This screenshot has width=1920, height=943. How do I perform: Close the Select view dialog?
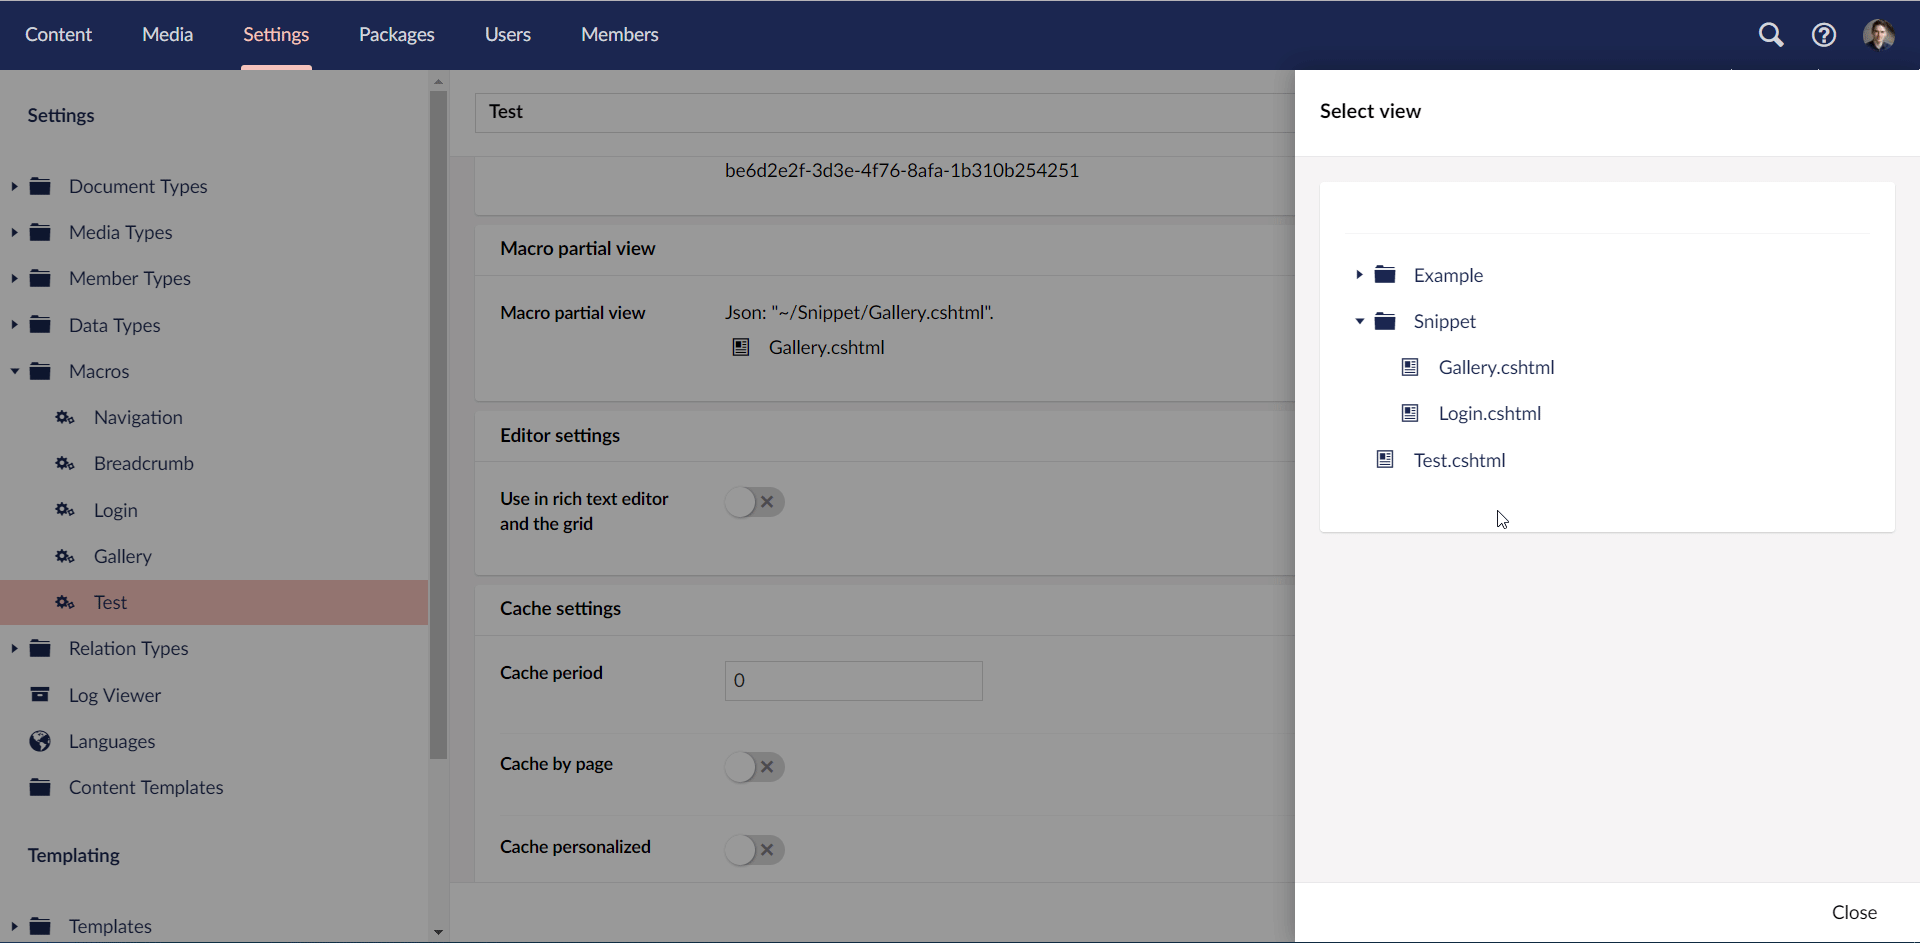click(1854, 911)
